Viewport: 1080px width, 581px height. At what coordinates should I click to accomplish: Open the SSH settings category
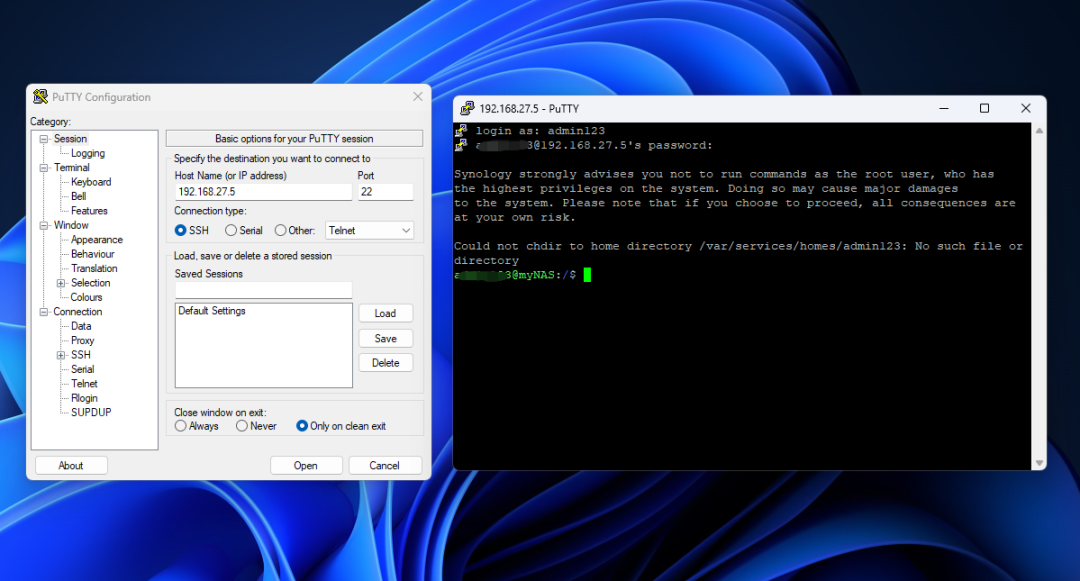pos(81,355)
